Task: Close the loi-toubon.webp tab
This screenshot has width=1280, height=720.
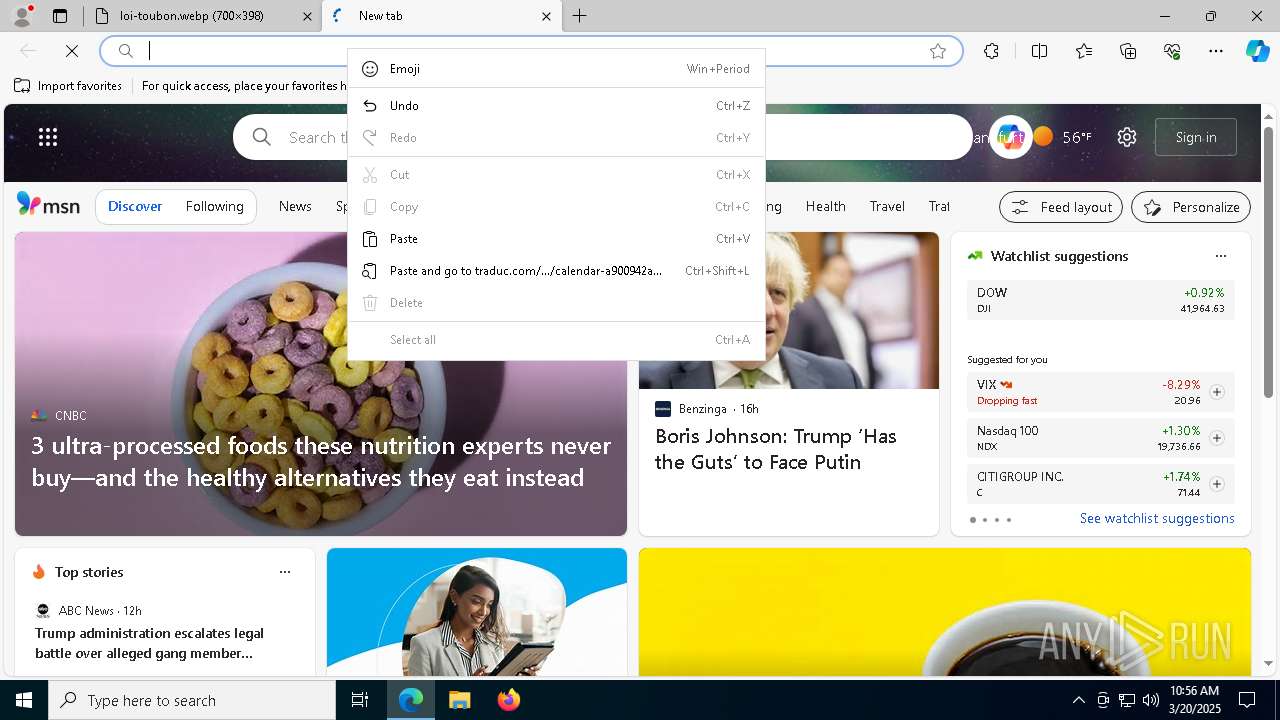Action: click(x=307, y=16)
